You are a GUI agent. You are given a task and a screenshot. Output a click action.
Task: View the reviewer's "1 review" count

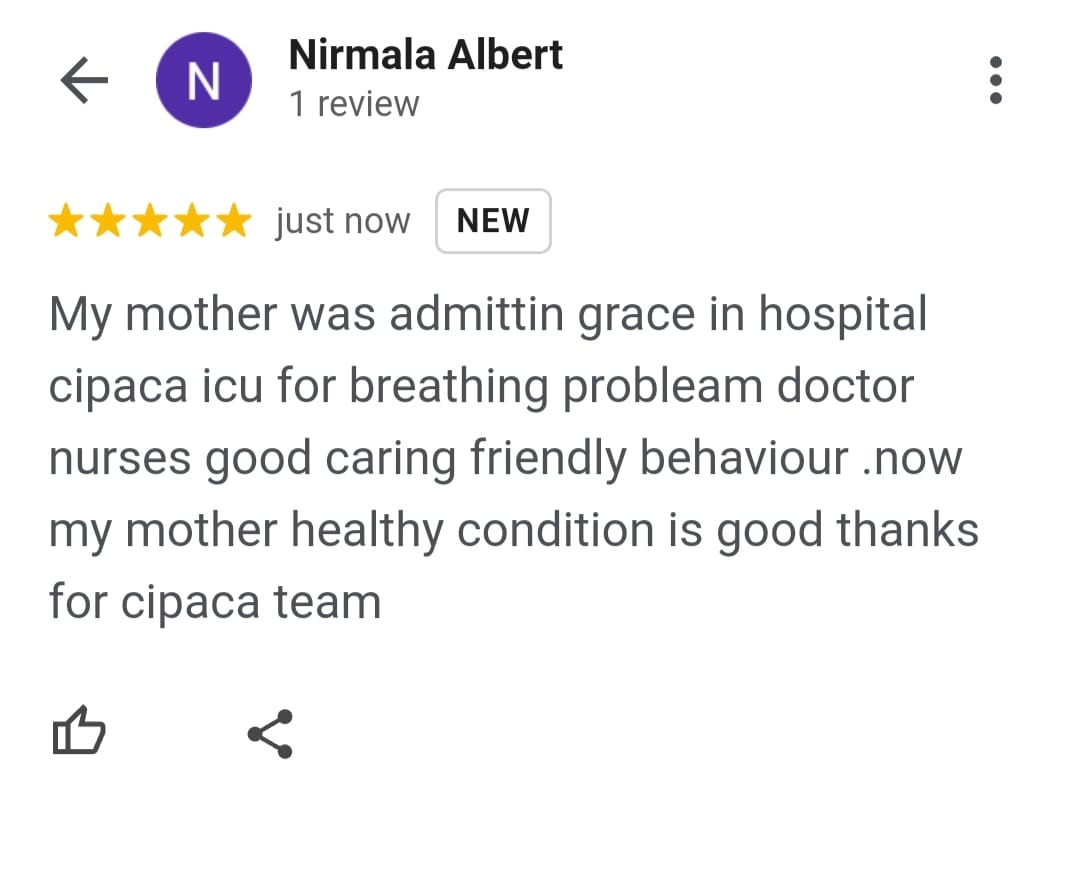click(354, 104)
